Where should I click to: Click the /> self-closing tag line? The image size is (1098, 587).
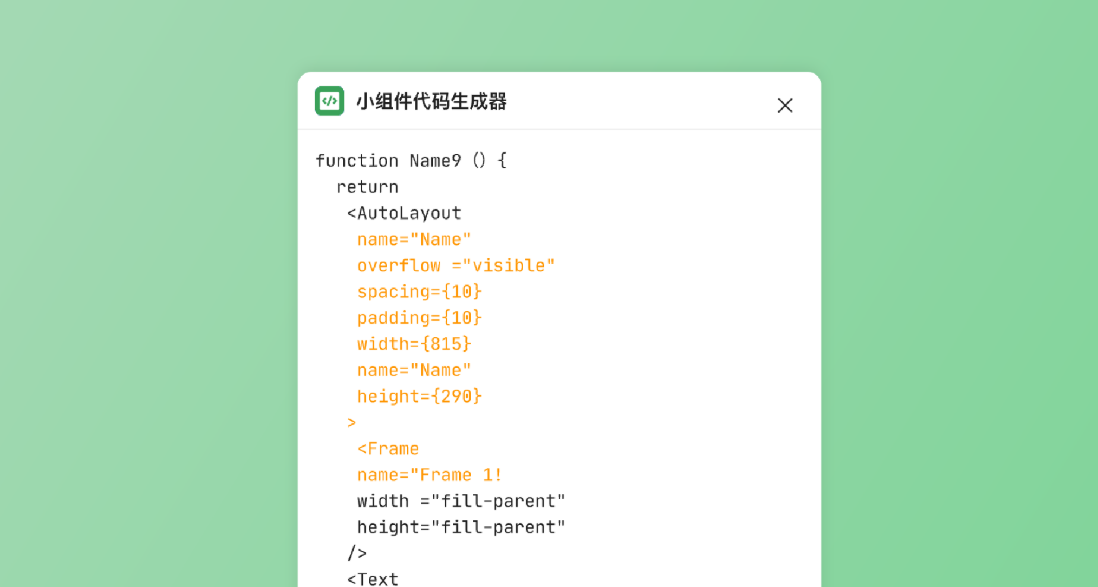356,553
